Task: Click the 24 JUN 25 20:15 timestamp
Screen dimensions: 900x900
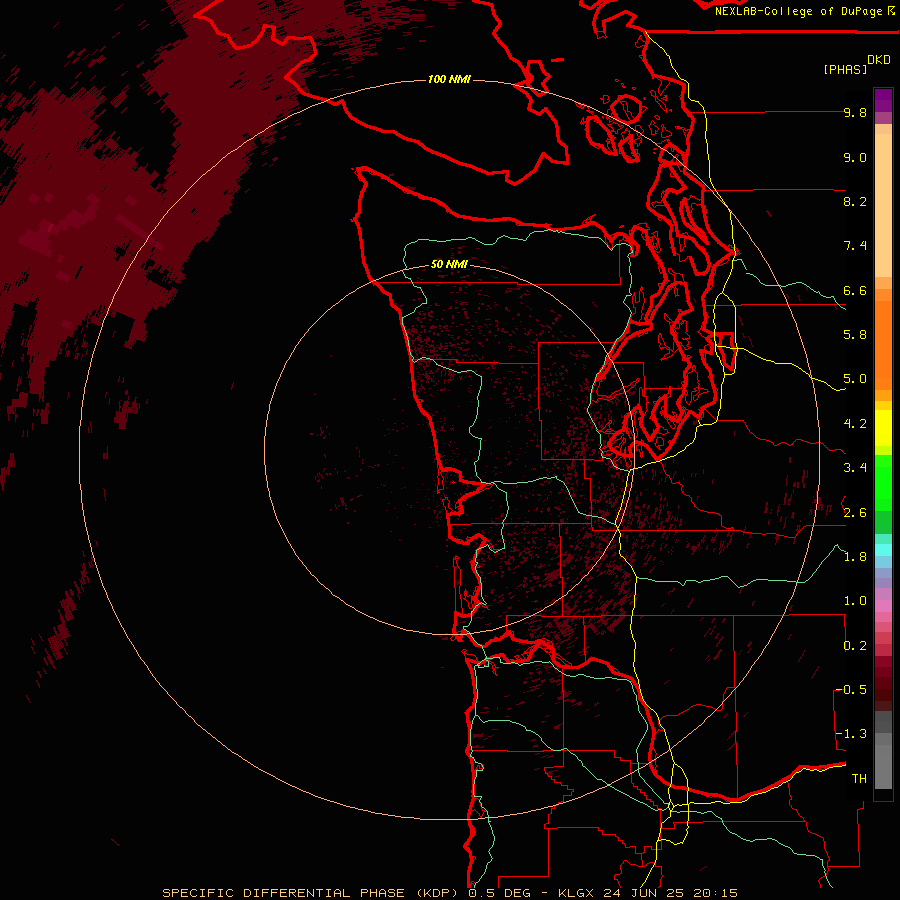Action: tap(670, 893)
